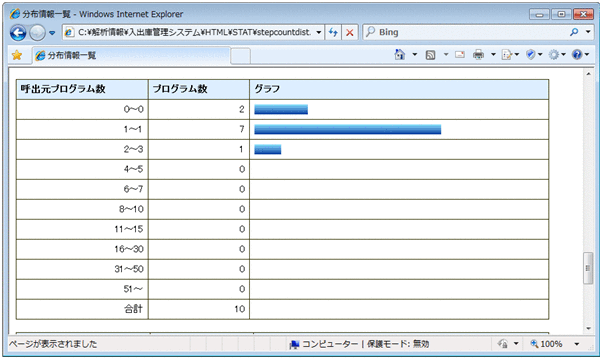Click the 0~0 range cell
This screenshot has height=360, width=603.
click(82, 109)
